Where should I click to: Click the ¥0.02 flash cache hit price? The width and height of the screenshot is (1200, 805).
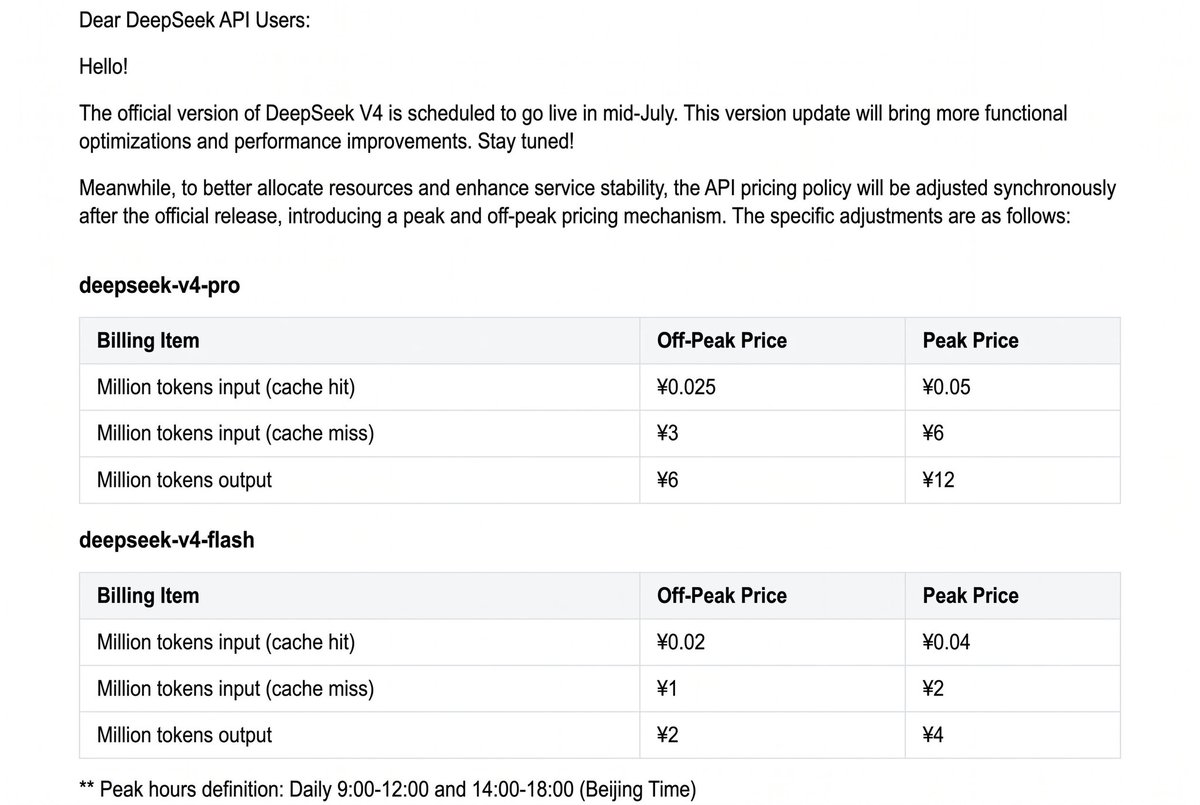pos(681,642)
